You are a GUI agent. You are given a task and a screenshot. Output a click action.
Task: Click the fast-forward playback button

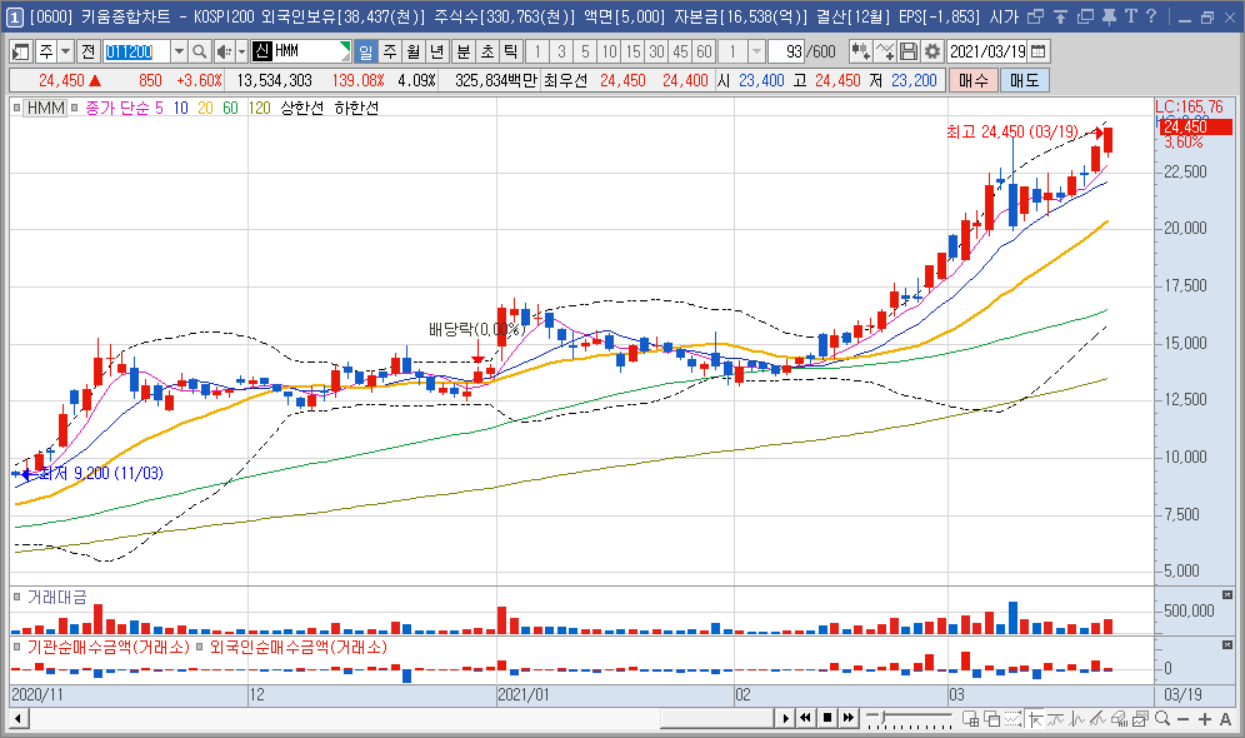(848, 718)
